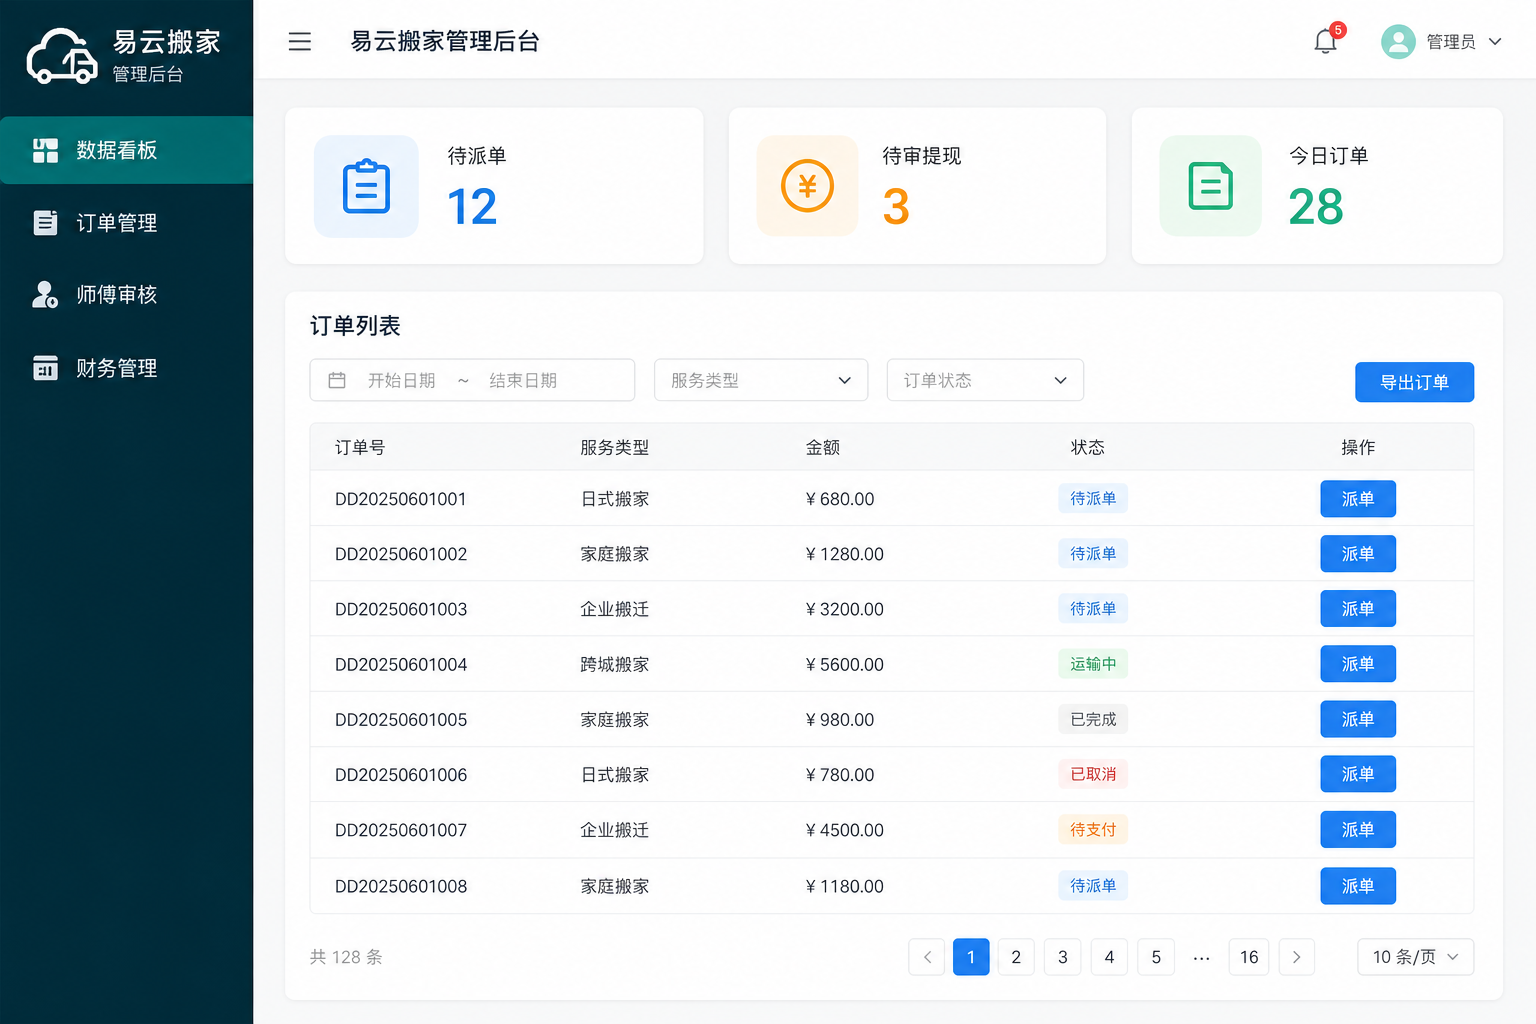
Task: Click amount ¥ 5600.00
Action: coord(845,664)
